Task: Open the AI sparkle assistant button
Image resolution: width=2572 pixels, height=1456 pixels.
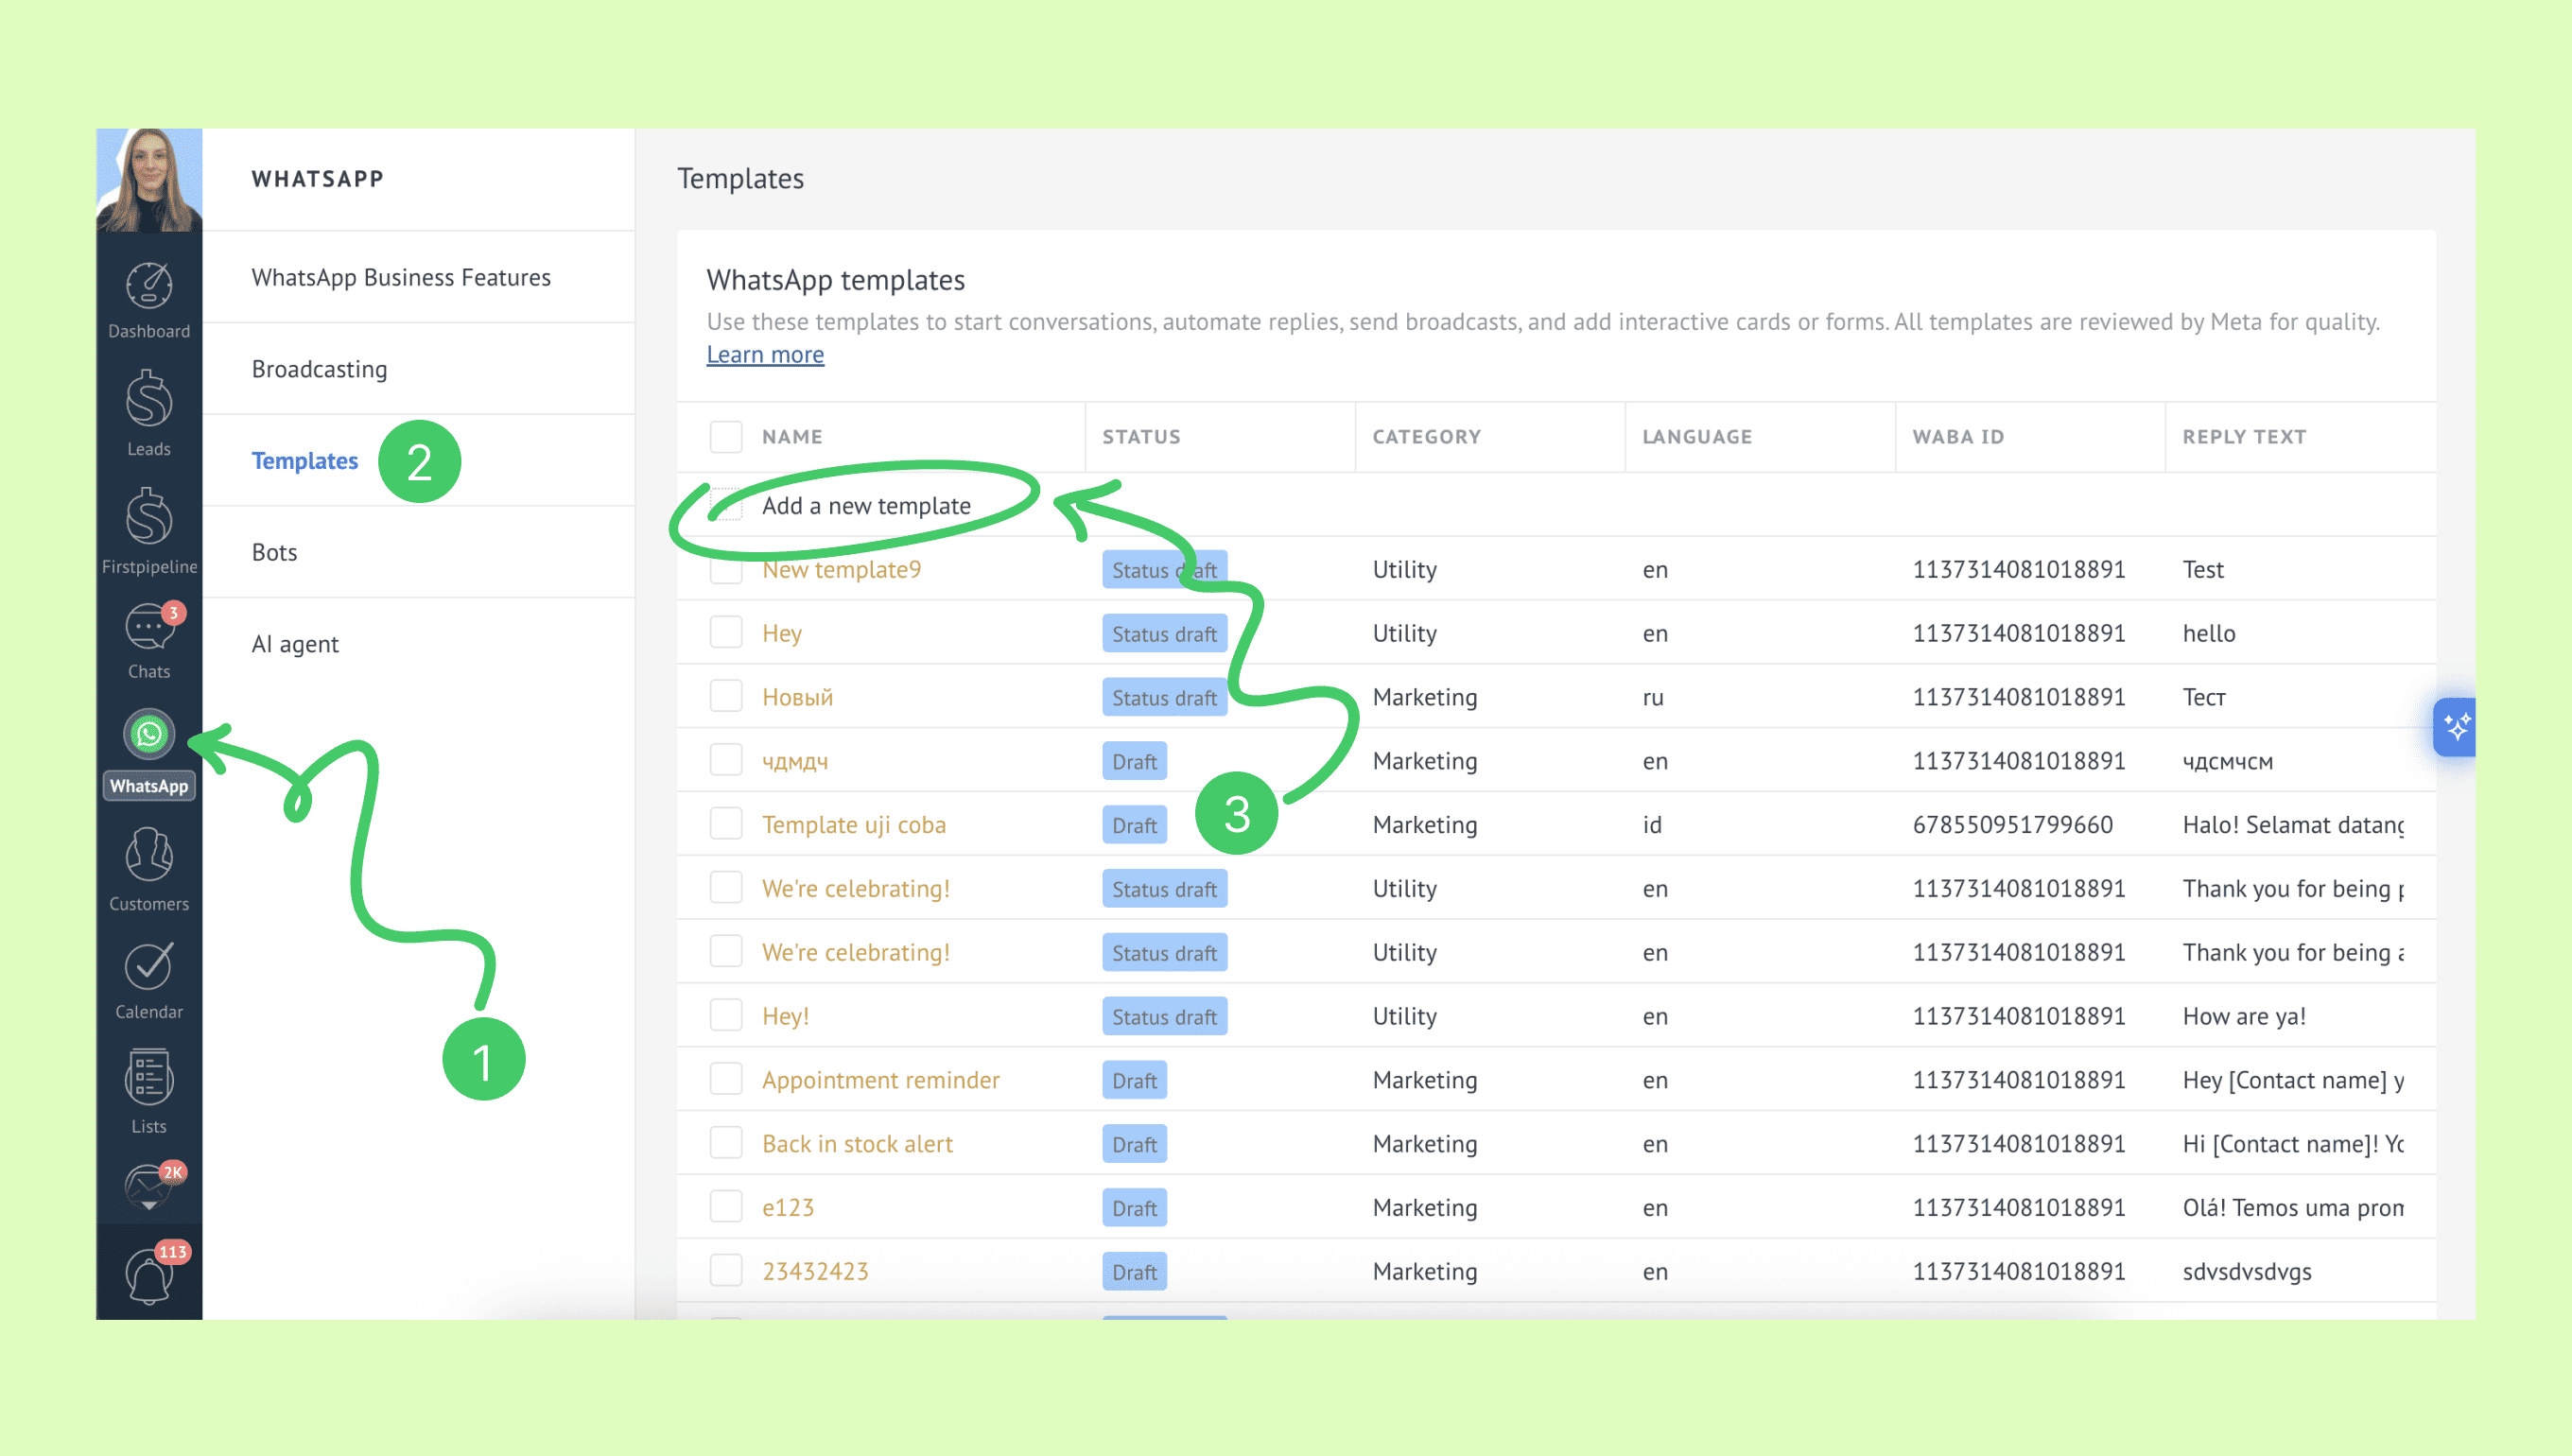Action: (2455, 727)
